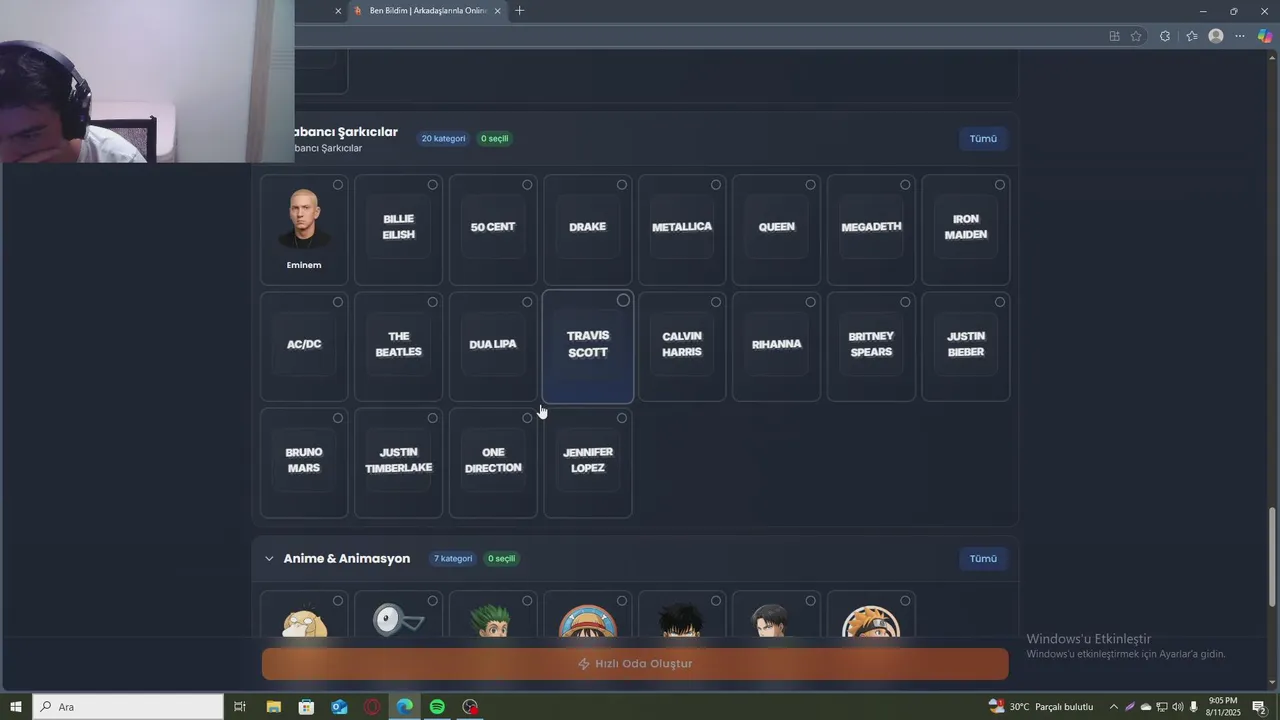Viewport: 1280px width, 720px height.
Task: Open the browser profile avatar
Action: pyautogui.click(x=1216, y=36)
